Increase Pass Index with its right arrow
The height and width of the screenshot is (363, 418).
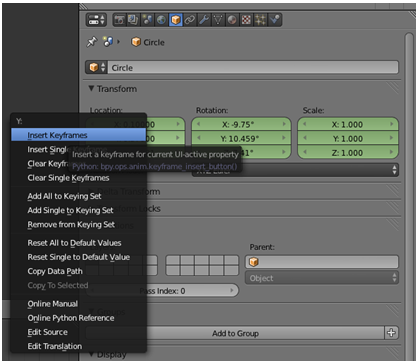pyautogui.click(x=232, y=291)
